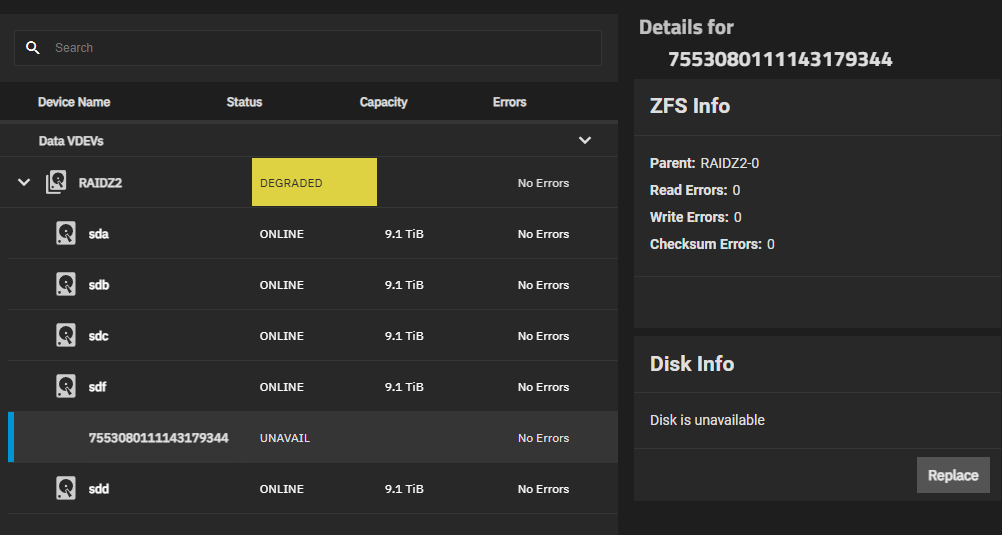Click the Capacity column header

click(x=383, y=102)
